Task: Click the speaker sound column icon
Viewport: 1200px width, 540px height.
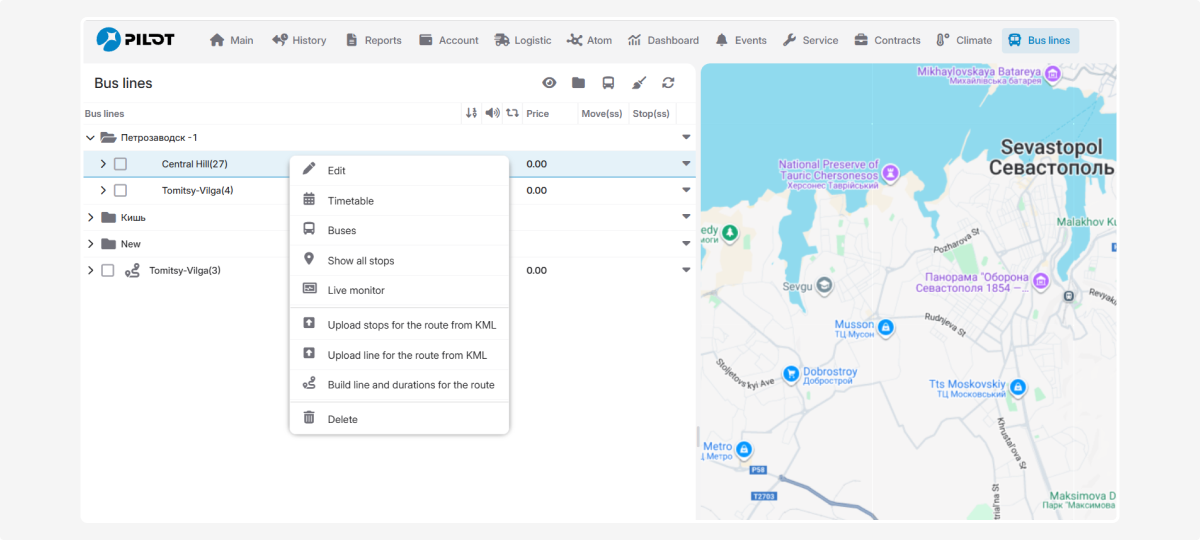Action: pos(492,113)
